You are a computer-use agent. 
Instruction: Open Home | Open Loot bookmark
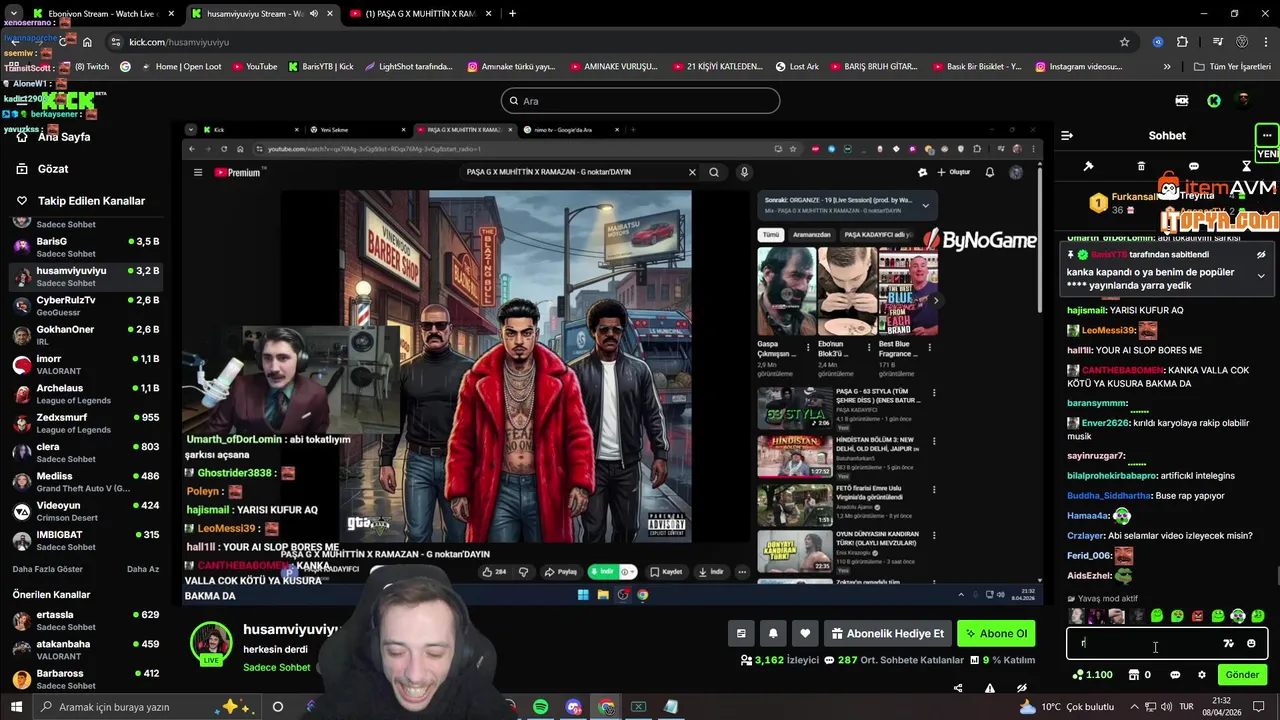pos(182,67)
